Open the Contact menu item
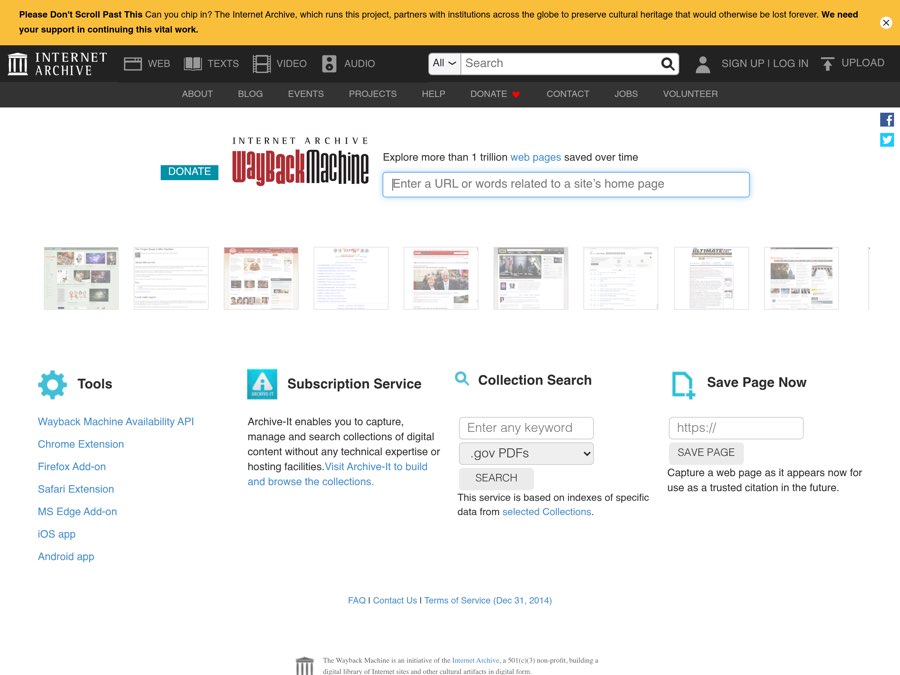 [x=568, y=94]
